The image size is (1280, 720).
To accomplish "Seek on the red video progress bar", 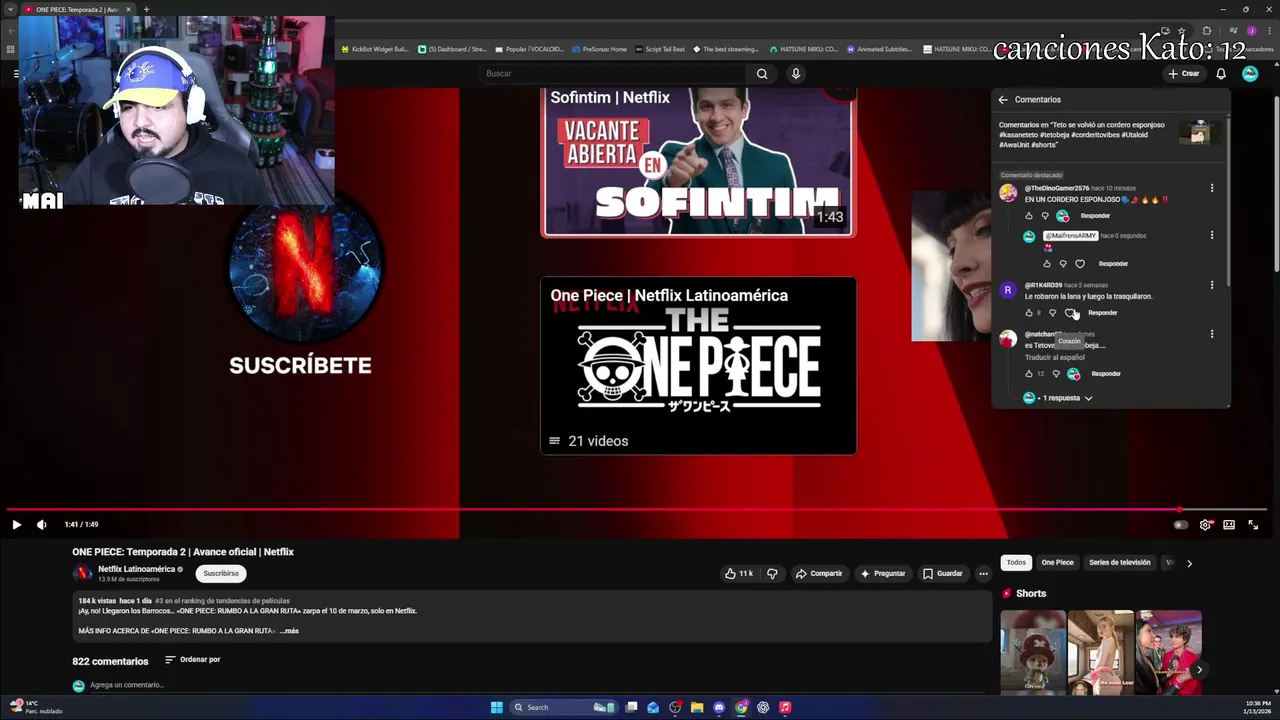I will coord(636,510).
